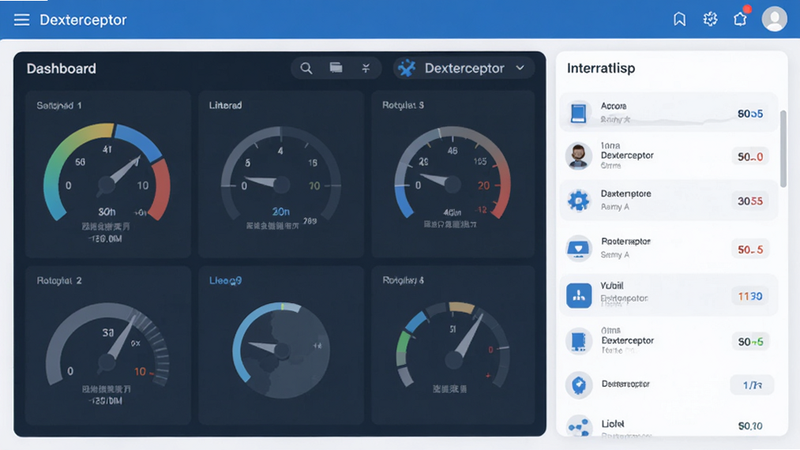The image size is (800, 450).
Task: Click the 1/Fr value badge
Action: (752, 385)
